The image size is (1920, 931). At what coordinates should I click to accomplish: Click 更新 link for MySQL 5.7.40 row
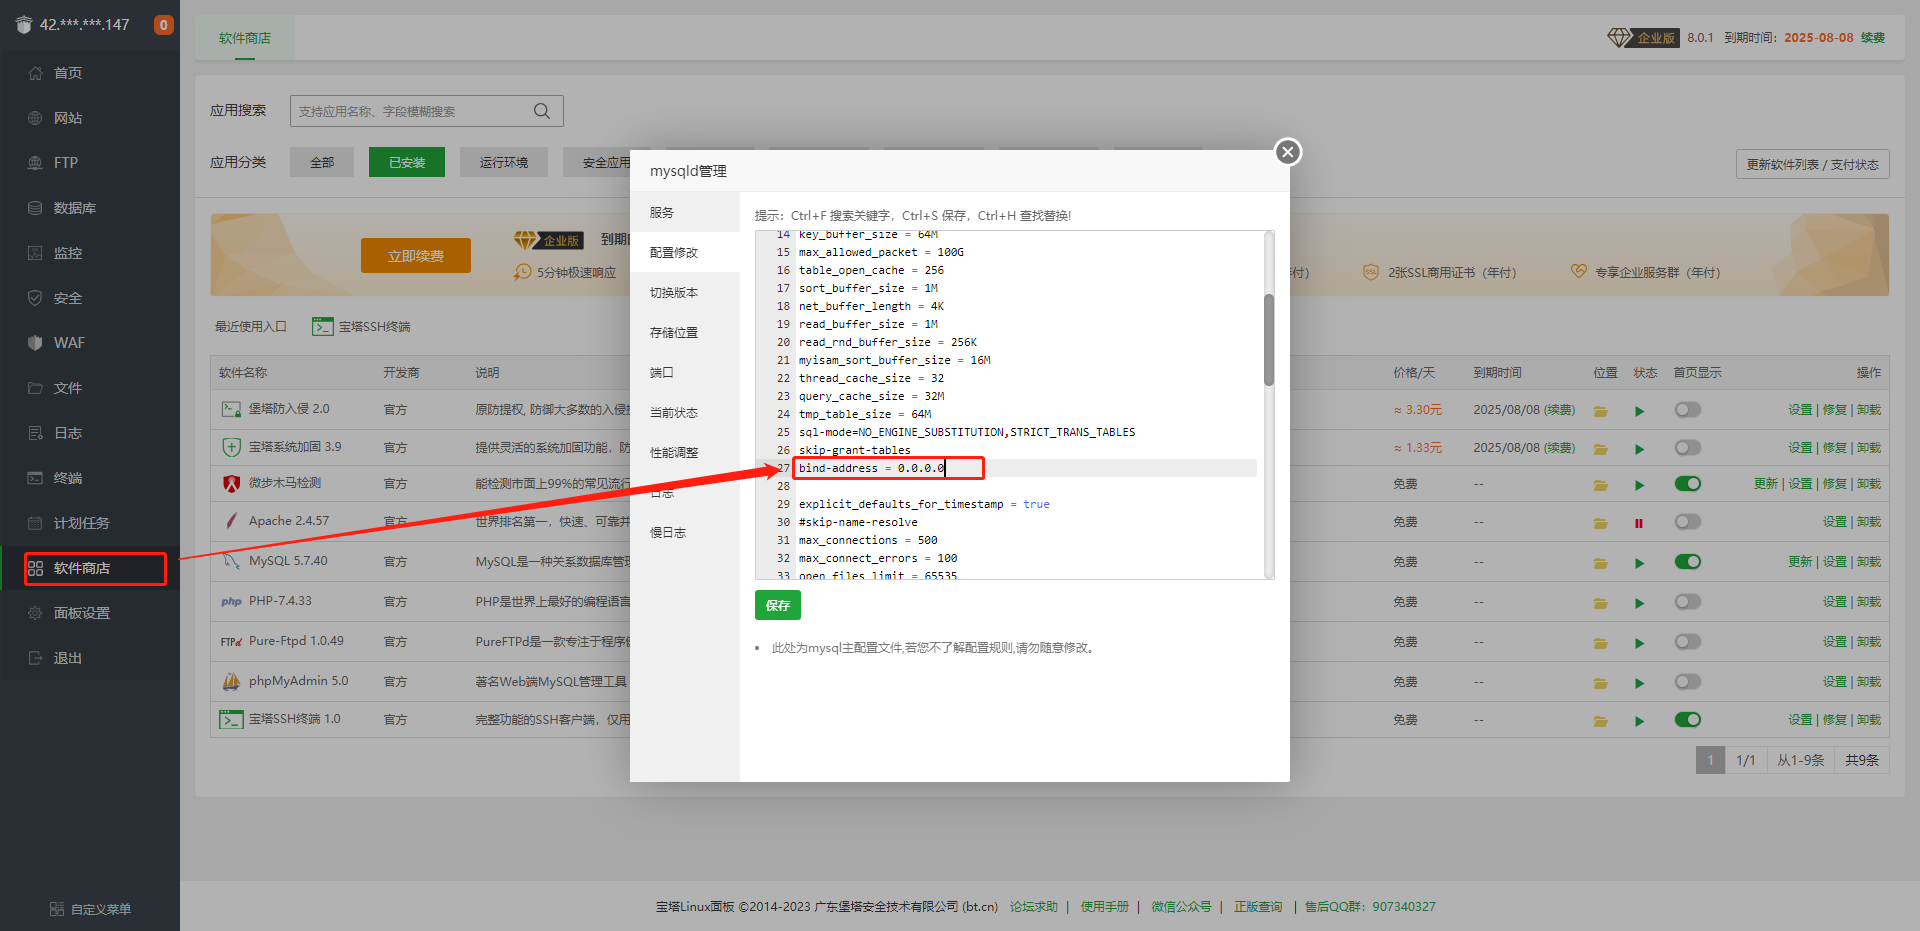tap(1800, 562)
